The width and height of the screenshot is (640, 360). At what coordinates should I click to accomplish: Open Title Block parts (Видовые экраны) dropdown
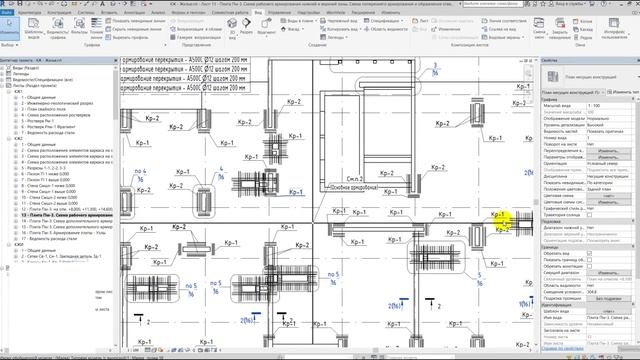click(x=503, y=37)
